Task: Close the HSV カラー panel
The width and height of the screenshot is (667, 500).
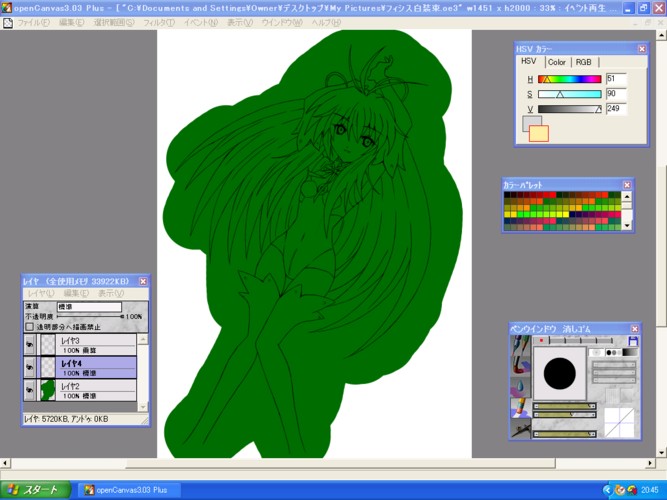Action: click(642, 49)
